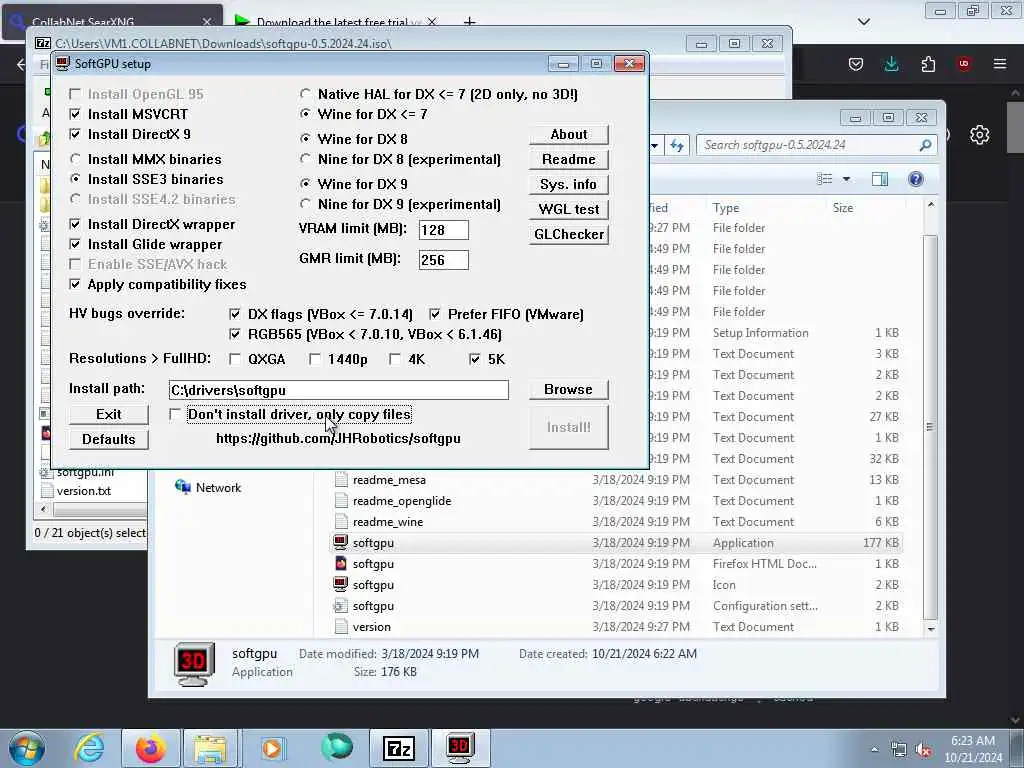Open a new Firefox tab
Screen dimensions: 1024x768
[x=469, y=22]
